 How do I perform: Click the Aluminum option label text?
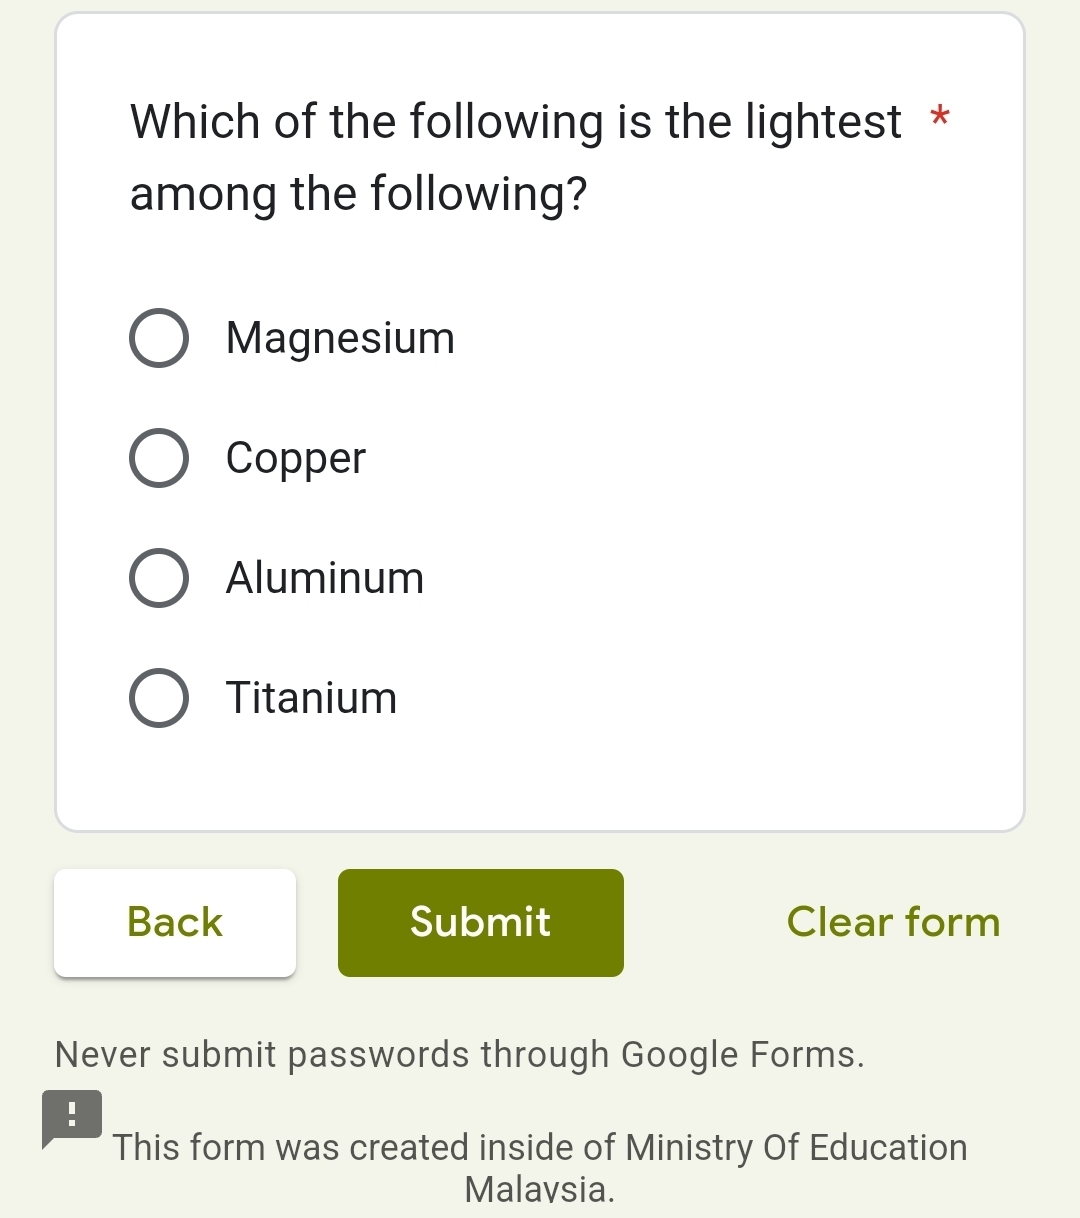325,578
